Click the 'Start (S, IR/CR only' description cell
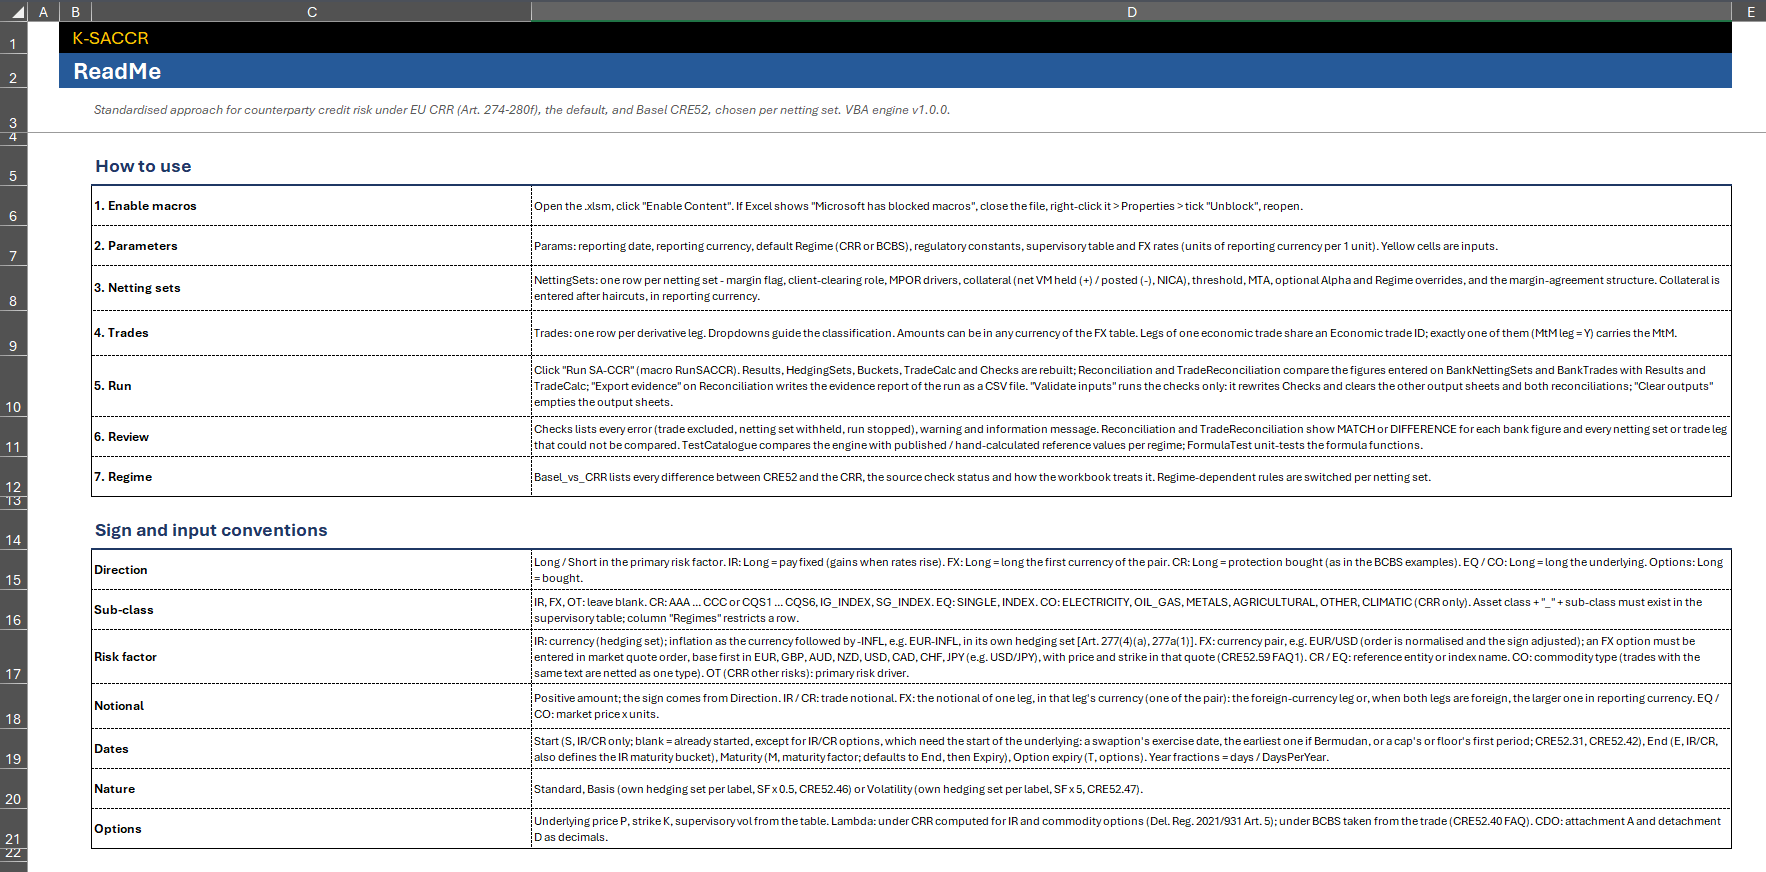 pyautogui.click(x=1131, y=749)
